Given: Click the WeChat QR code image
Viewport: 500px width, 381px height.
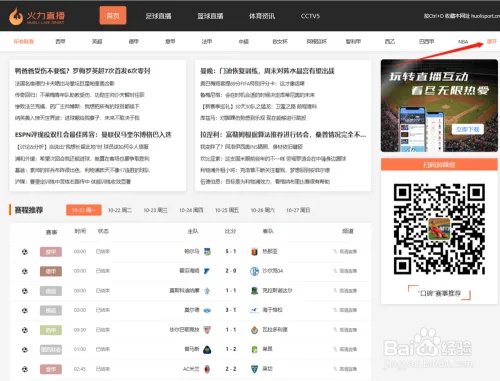Looking at the screenshot, I should click(x=439, y=229).
